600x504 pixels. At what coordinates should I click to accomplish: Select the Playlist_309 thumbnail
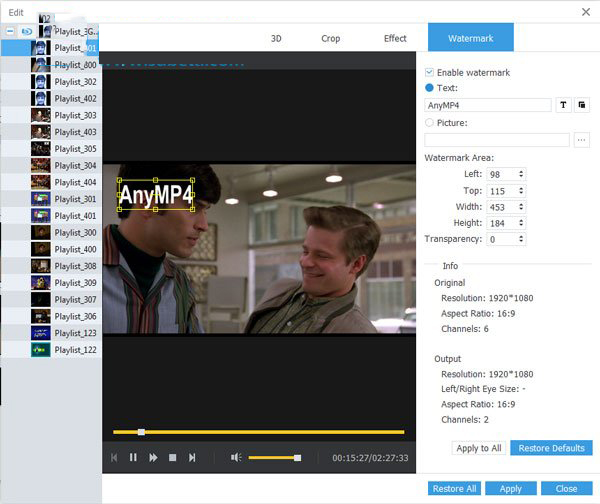point(41,283)
